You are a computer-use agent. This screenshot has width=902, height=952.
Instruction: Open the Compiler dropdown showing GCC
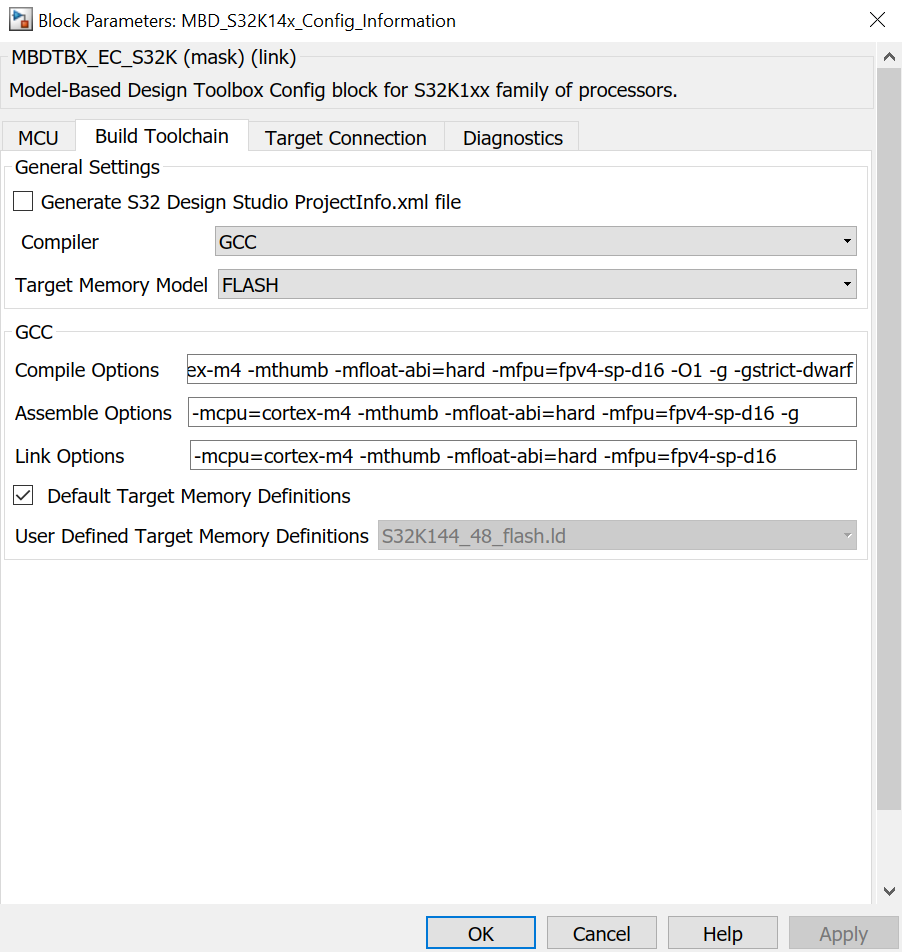536,241
